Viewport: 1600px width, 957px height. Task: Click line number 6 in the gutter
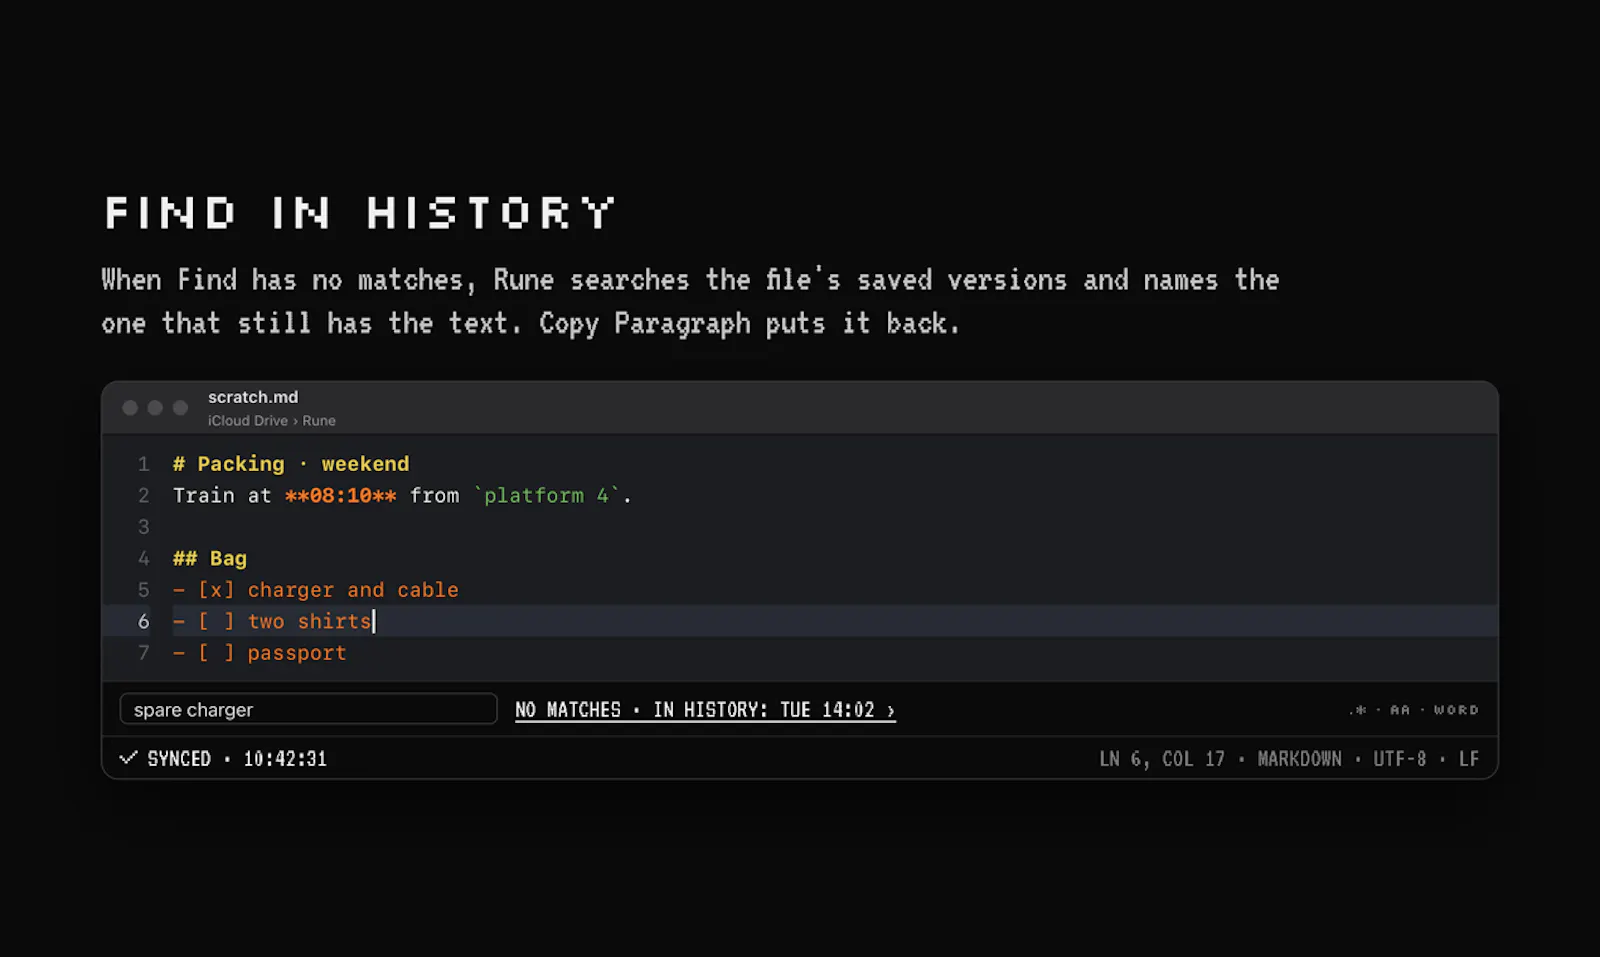point(143,621)
